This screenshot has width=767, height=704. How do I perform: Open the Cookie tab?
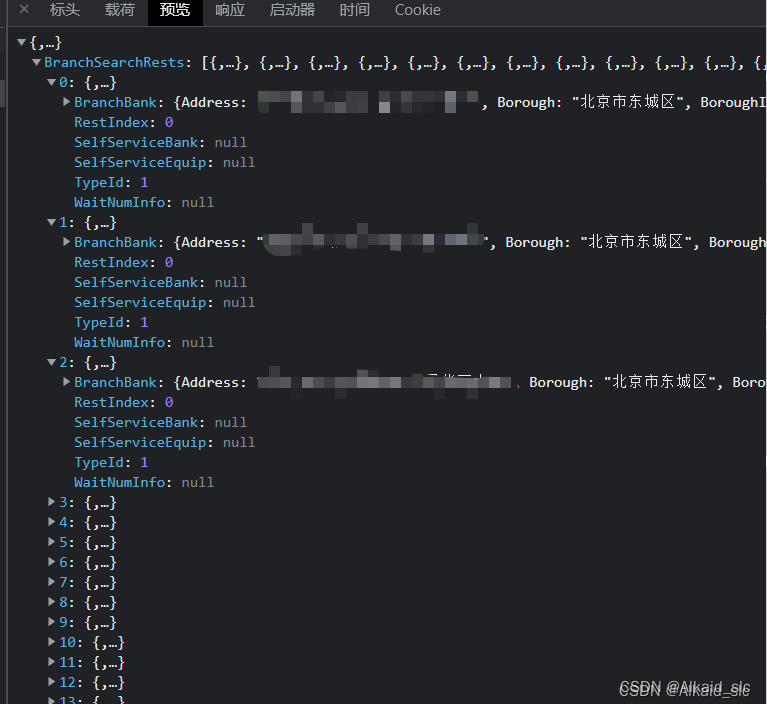(418, 10)
